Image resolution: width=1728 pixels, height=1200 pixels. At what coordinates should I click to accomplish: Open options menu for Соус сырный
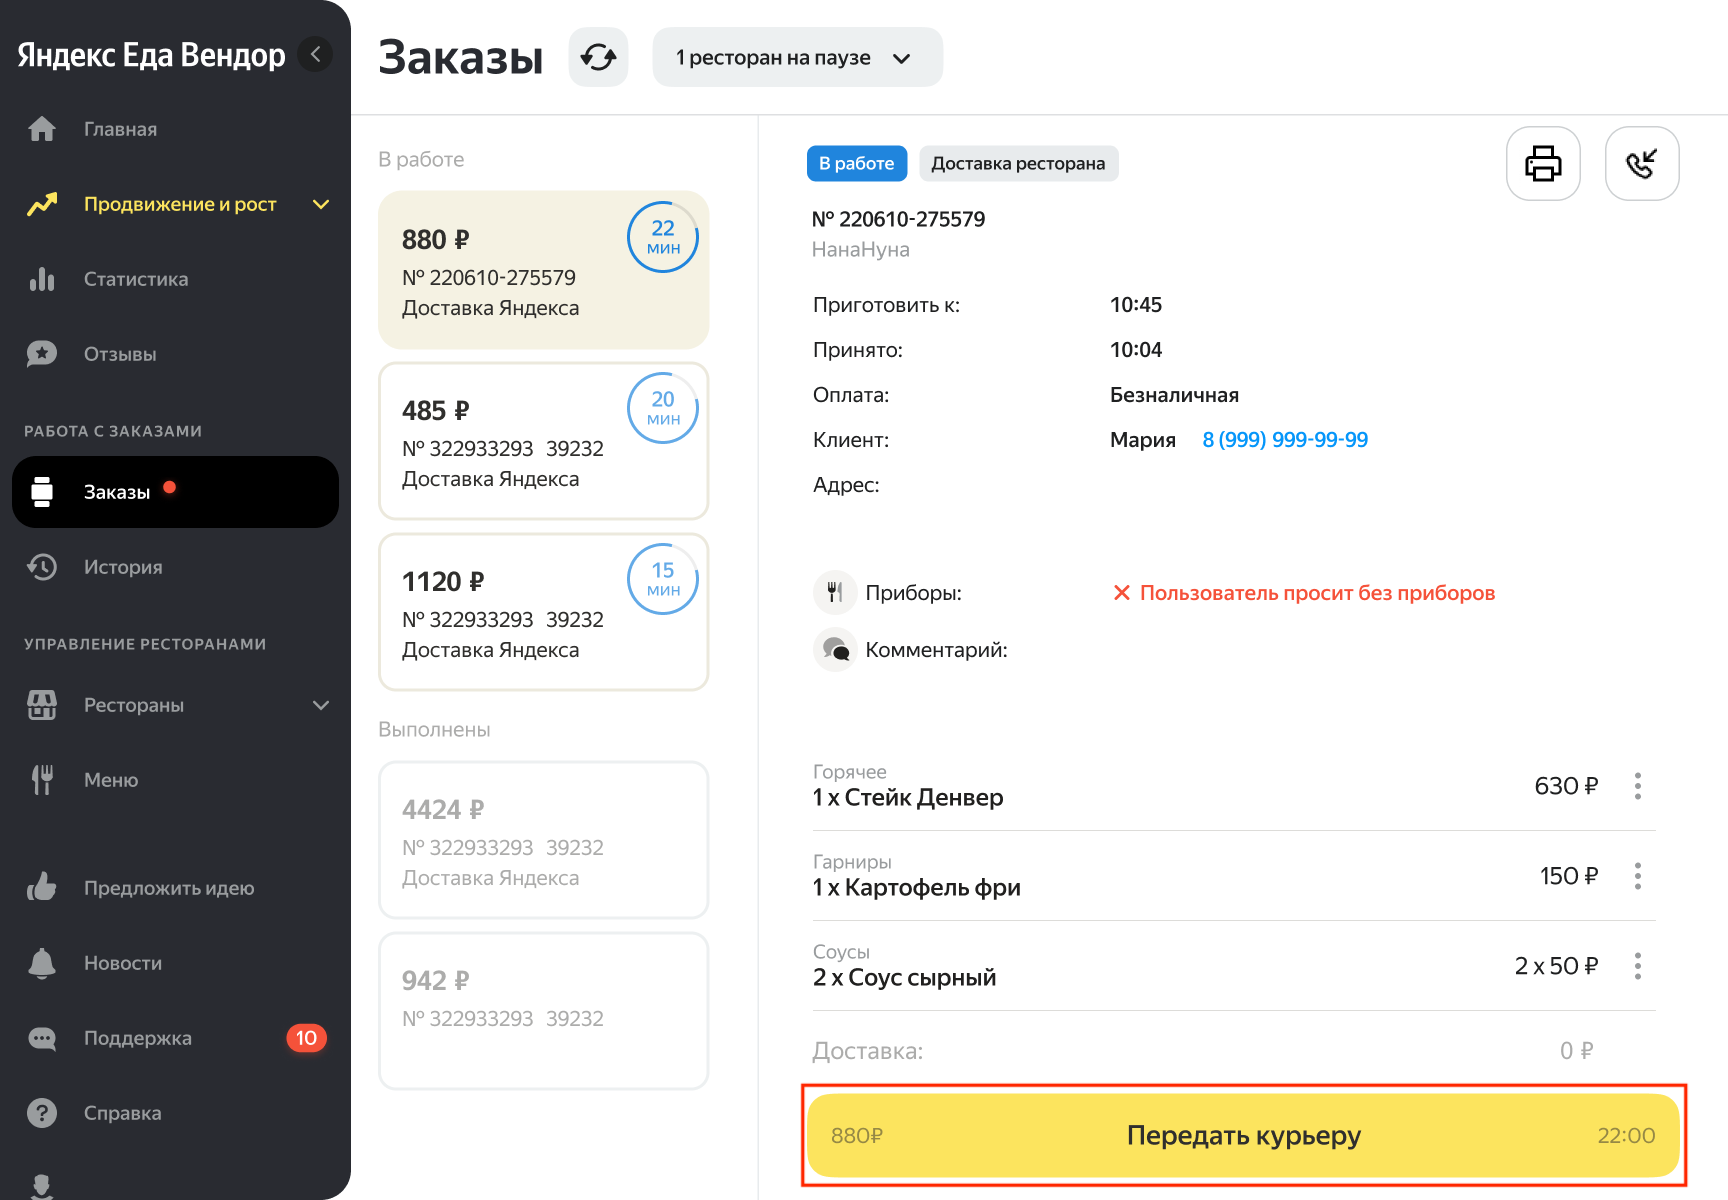(1637, 966)
